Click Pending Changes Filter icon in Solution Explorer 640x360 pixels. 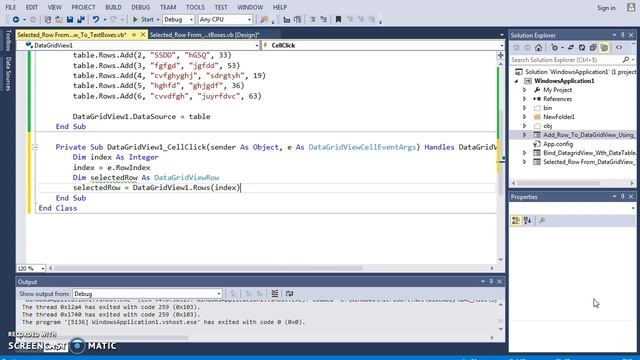[554, 48]
